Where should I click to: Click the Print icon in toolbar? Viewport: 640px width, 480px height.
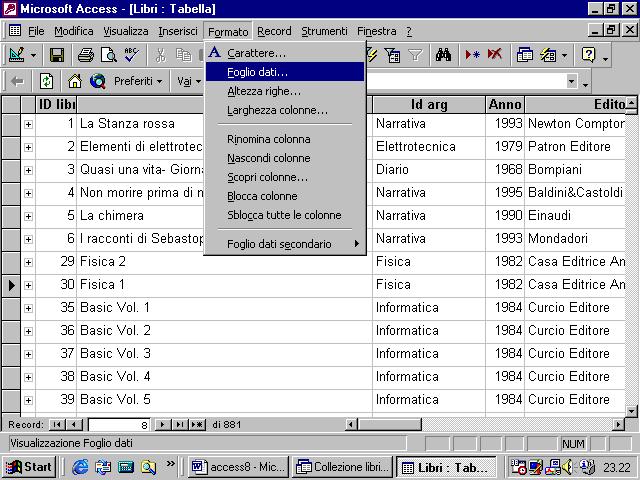pyautogui.click(x=86, y=55)
